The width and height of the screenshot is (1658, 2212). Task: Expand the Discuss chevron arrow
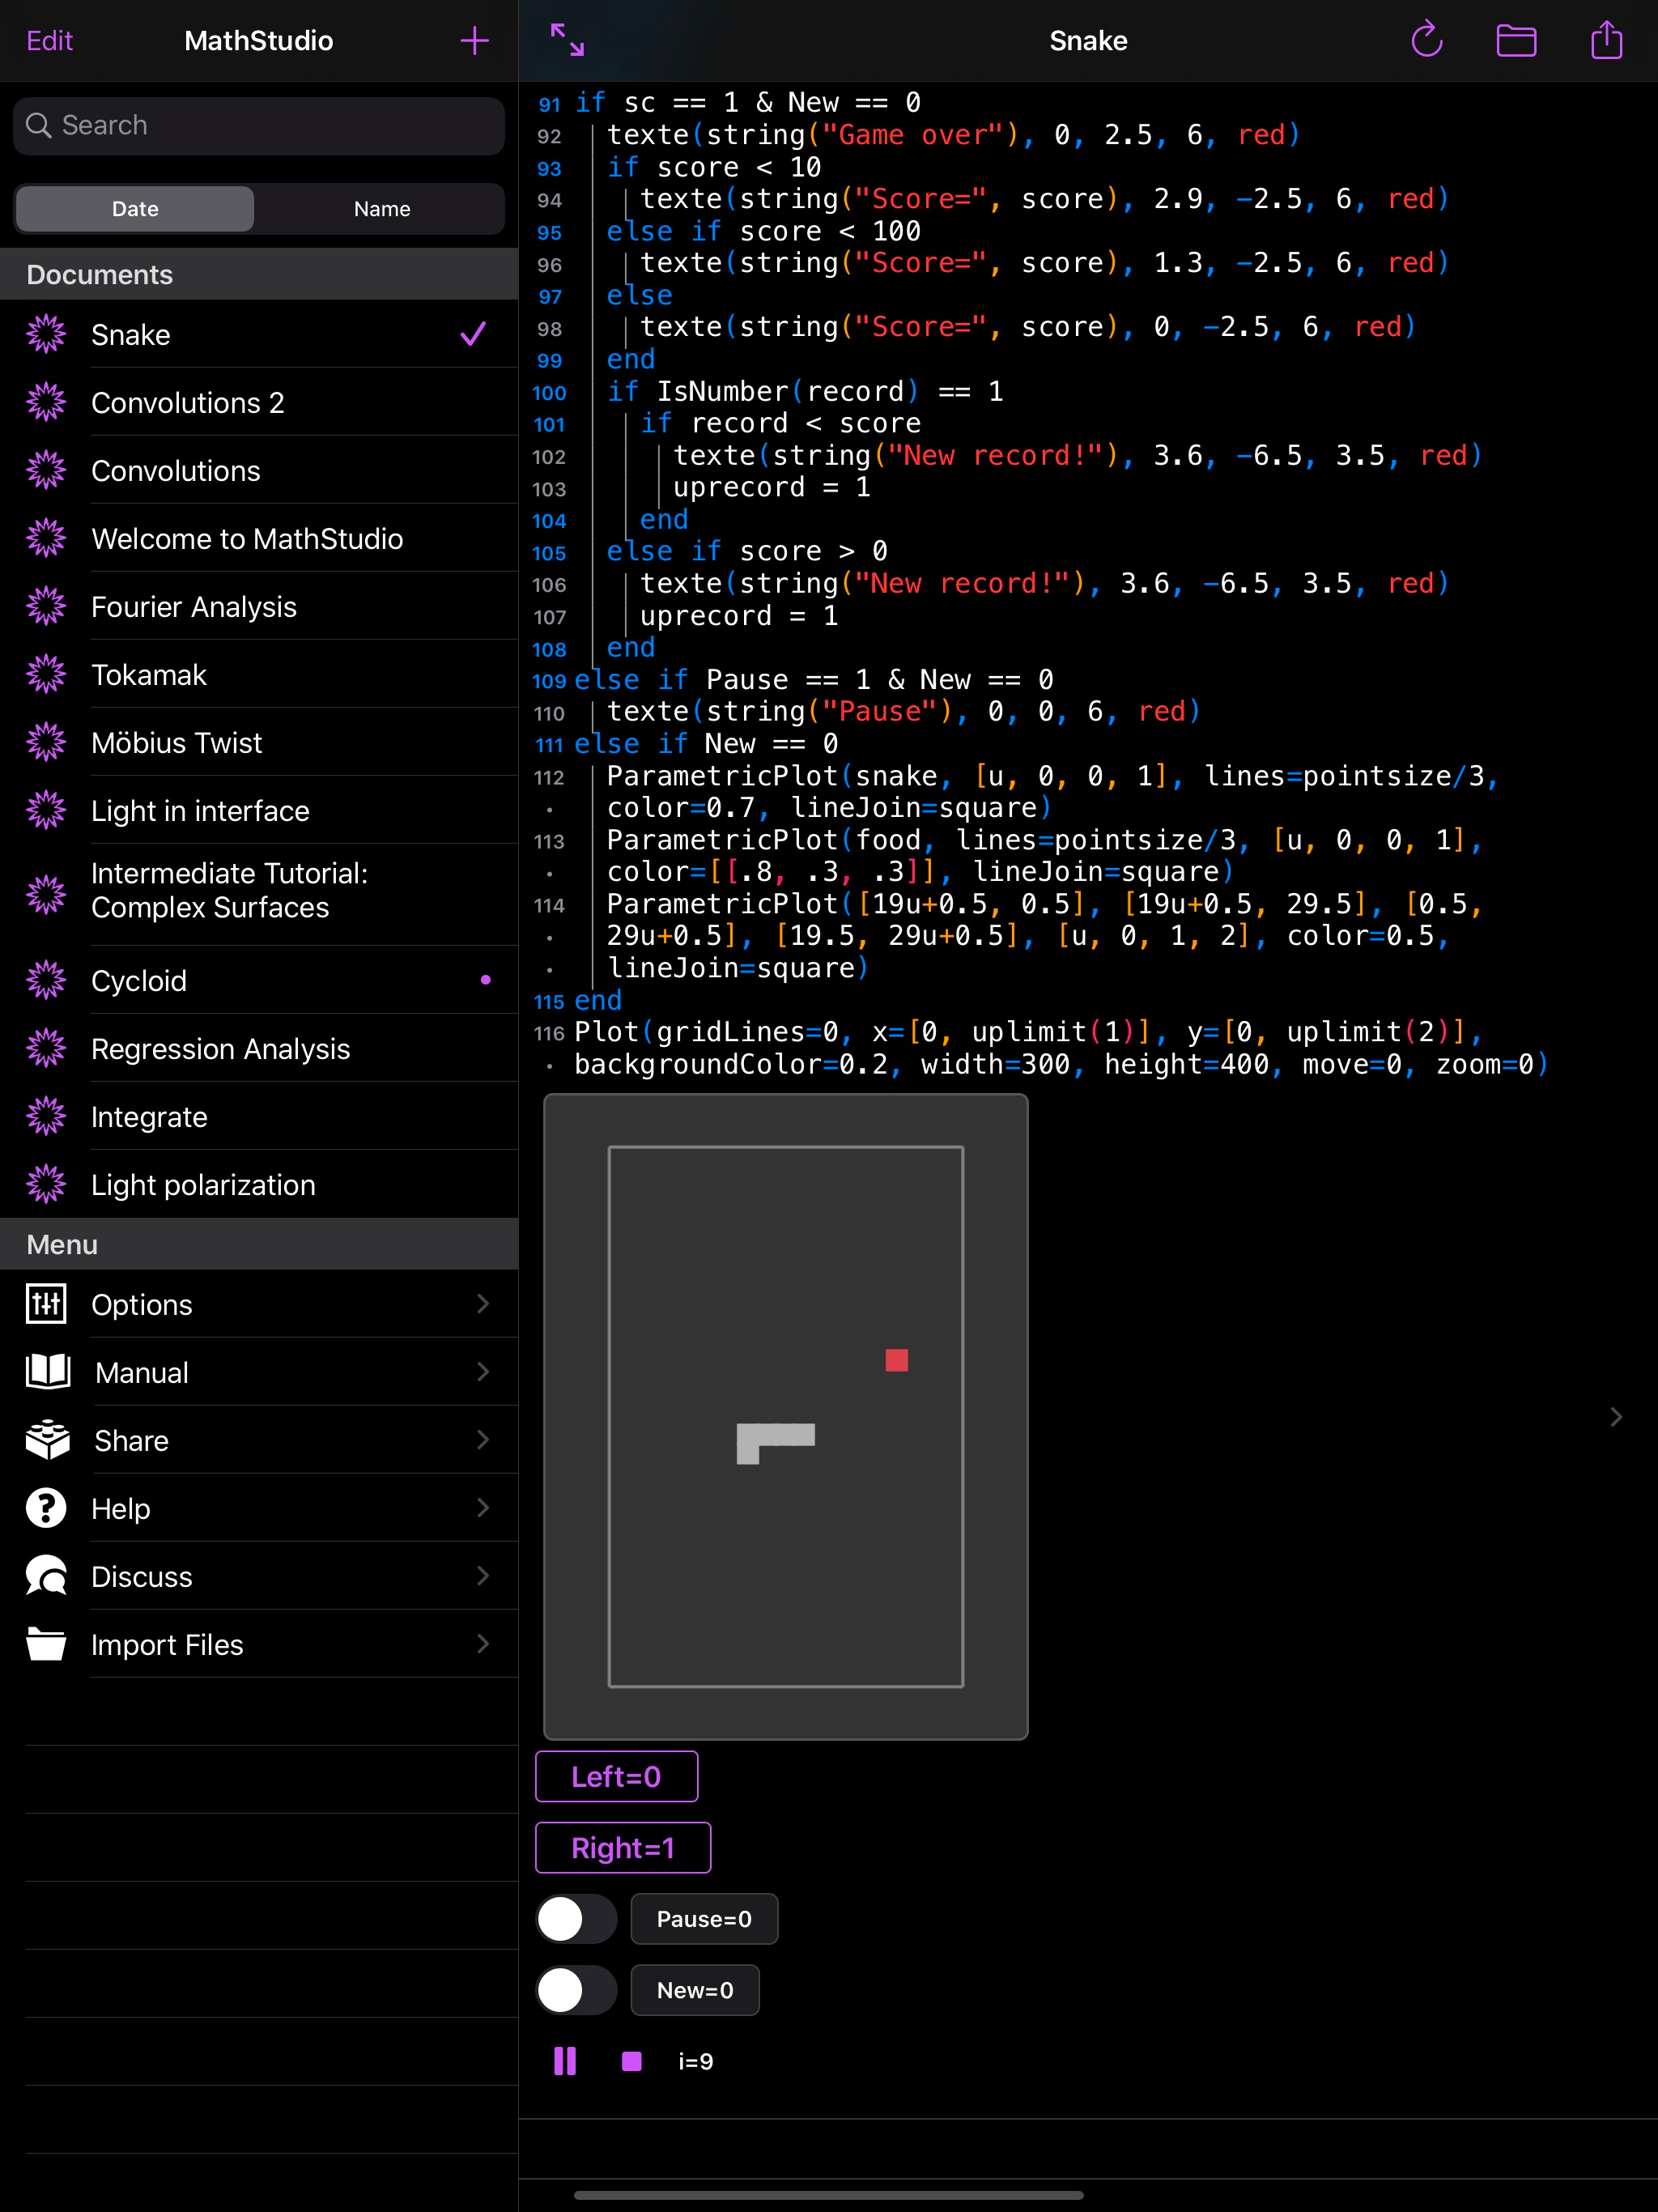(483, 1576)
